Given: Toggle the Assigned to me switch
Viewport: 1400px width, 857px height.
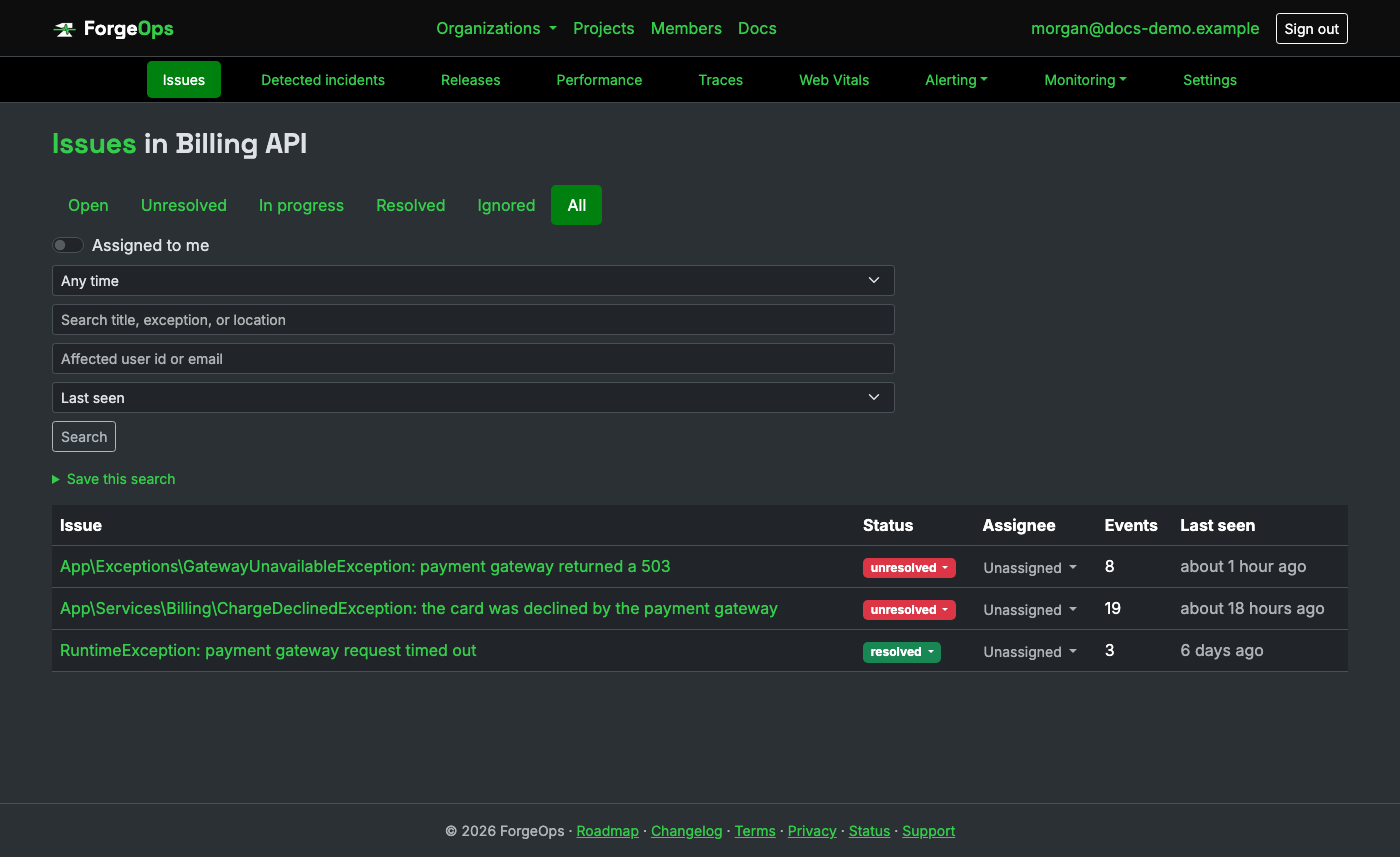Looking at the screenshot, I should coord(68,245).
